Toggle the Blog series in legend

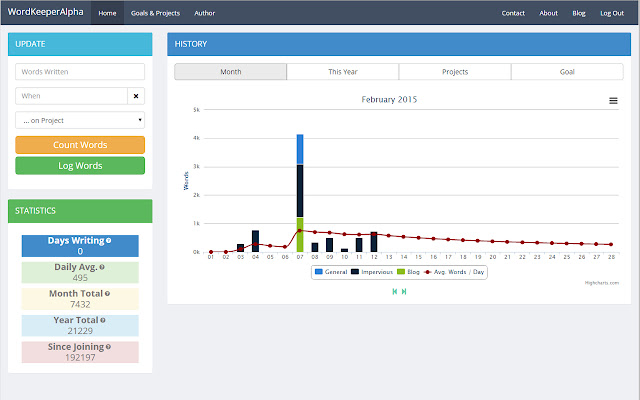tap(409, 272)
